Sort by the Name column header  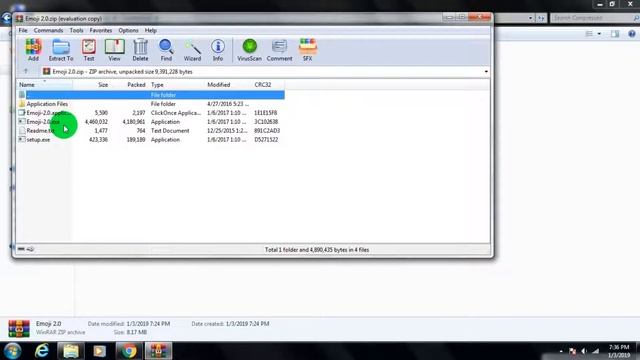coord(45,85)
